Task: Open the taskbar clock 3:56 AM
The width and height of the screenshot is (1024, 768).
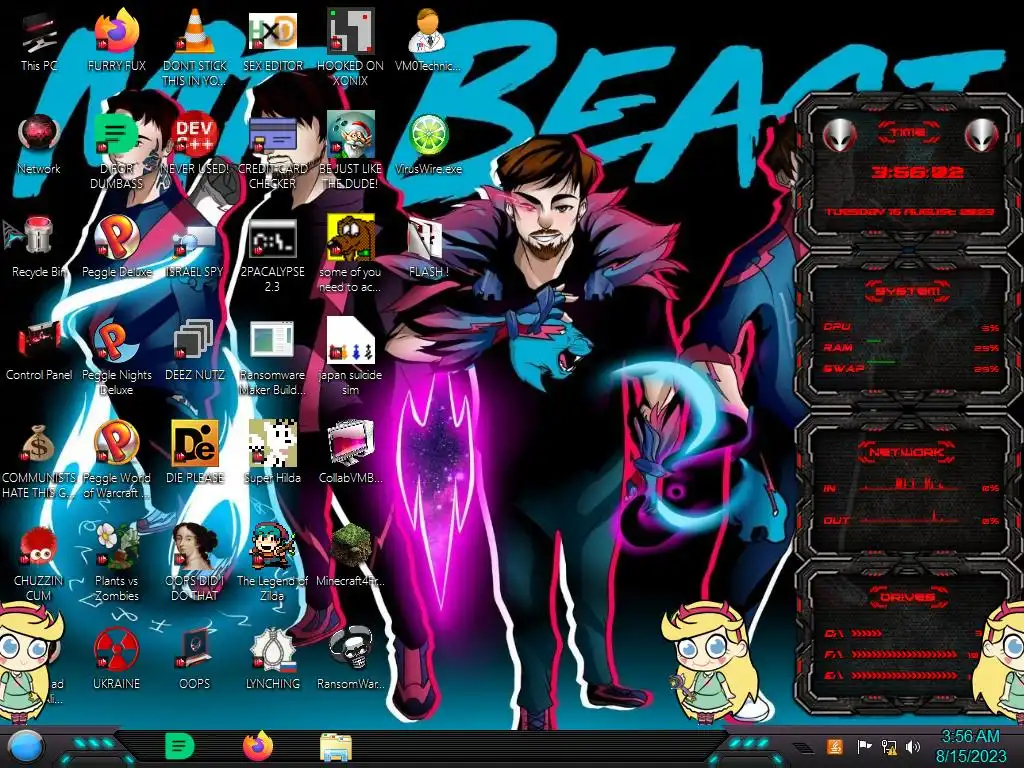Action: tap(970, 746)
